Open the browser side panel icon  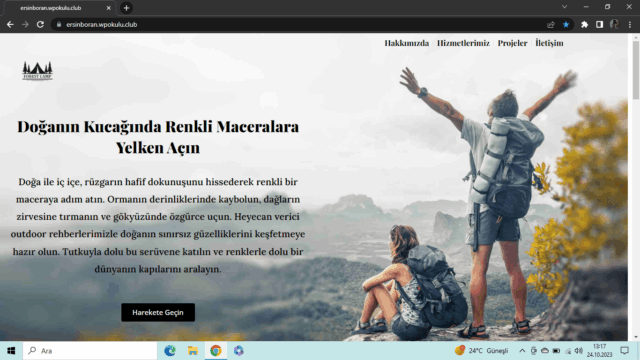tap(599, 24)
